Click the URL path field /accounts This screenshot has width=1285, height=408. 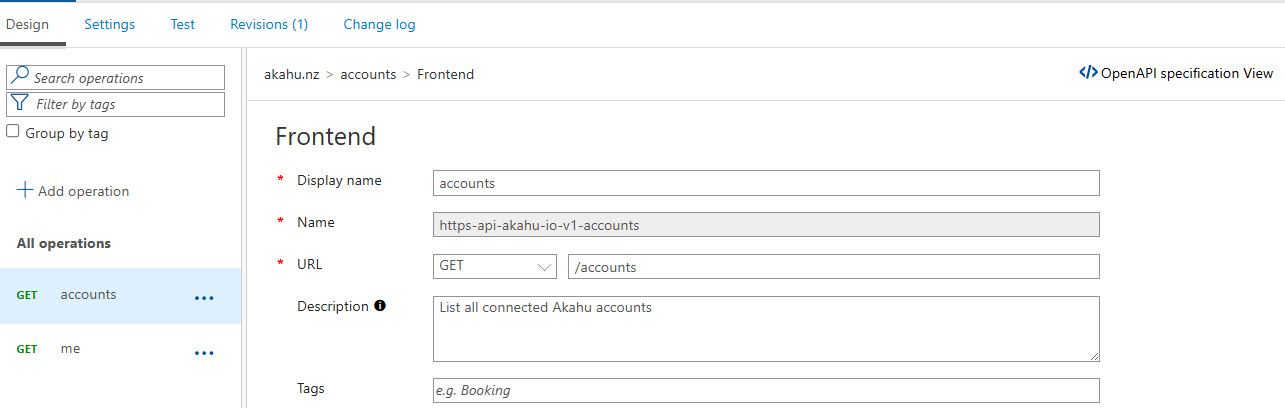pos(834,267)
